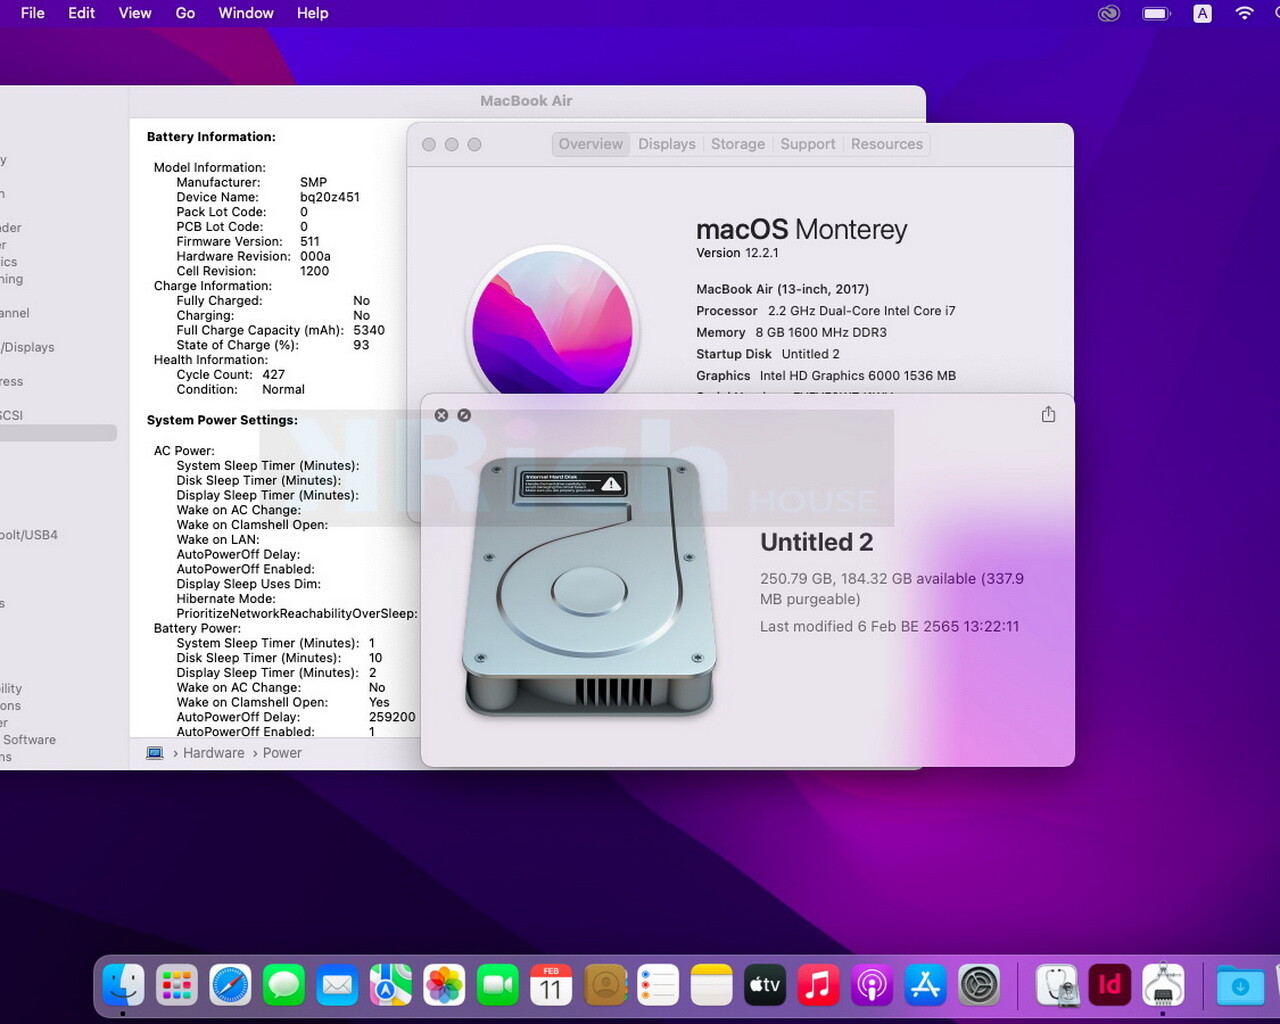Launch Apple TV from the Dock
This screenshot has height=1024, width=1280.
click(765, 985)
